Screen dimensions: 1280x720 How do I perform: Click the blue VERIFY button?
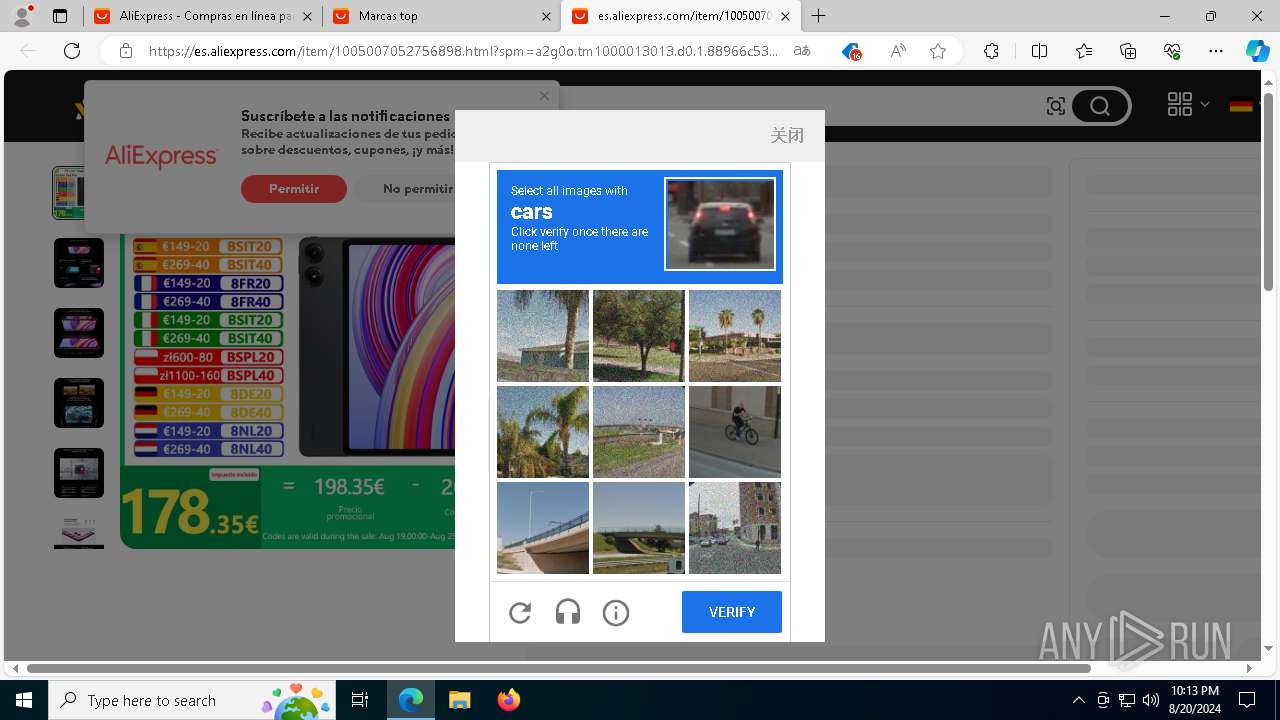pyautogui.click(x=732, y=612)
